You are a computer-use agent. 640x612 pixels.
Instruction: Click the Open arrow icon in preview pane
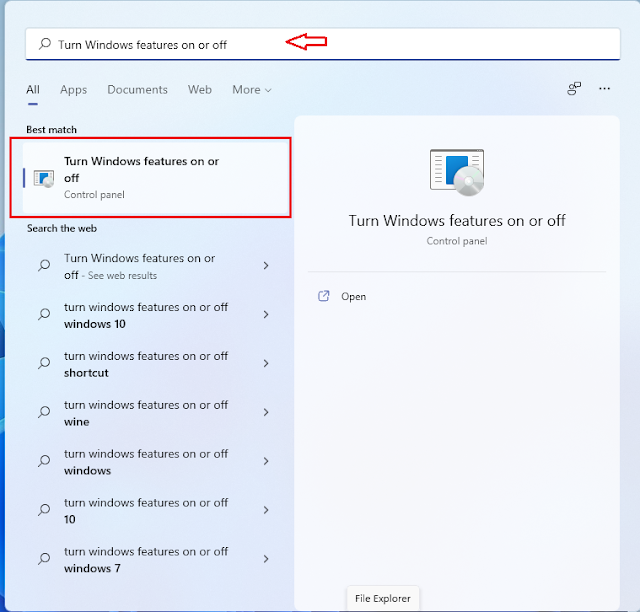point(323,296)
